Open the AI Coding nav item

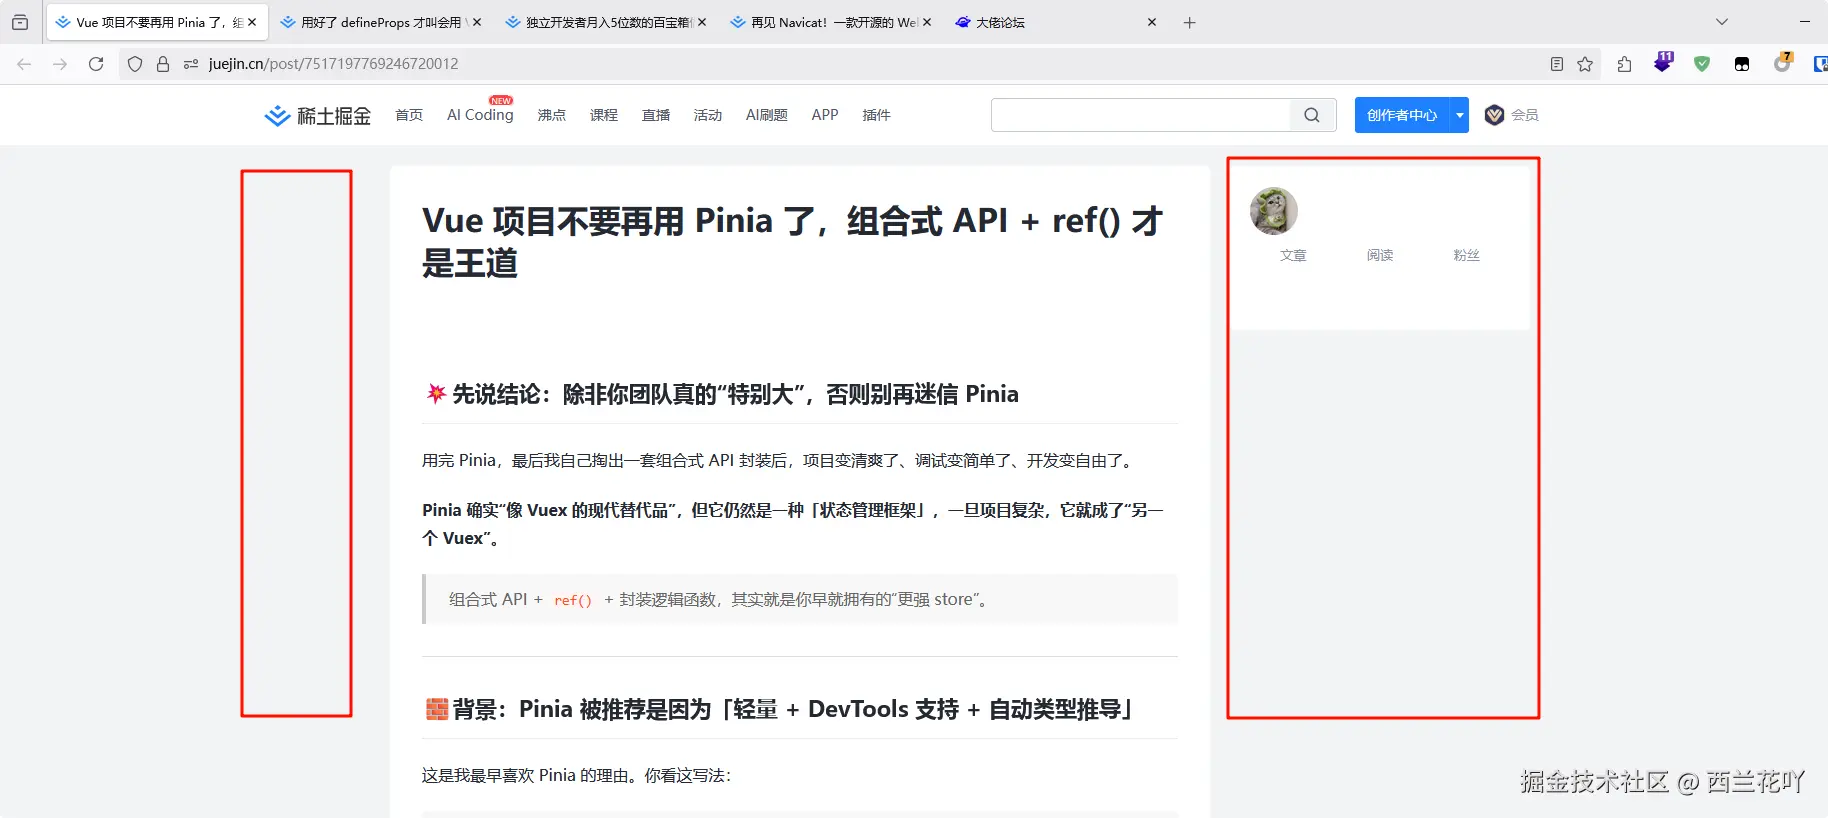coord(480,115)
